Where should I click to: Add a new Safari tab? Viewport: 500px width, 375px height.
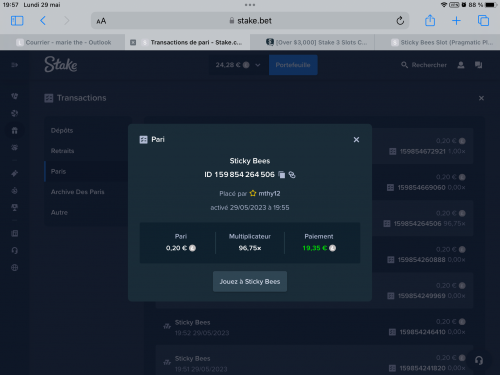pyautogui.click(x=456, y=21)
